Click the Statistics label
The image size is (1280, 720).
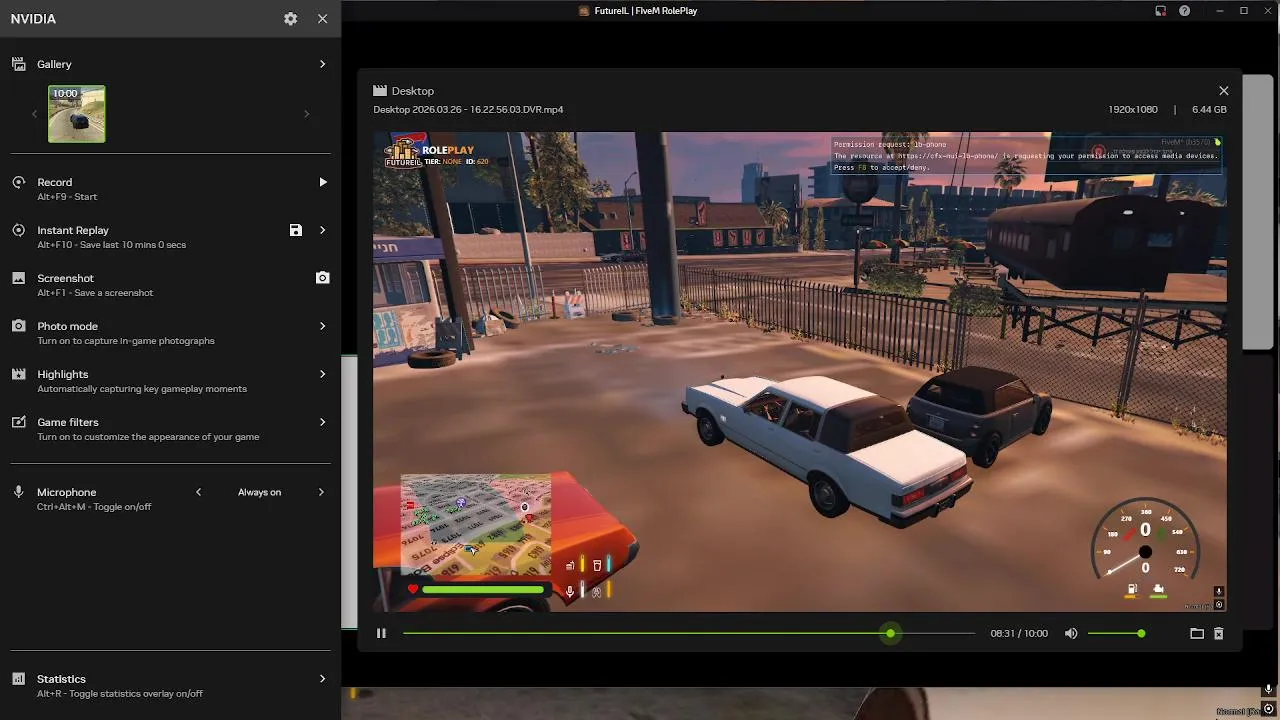point(61,679)
